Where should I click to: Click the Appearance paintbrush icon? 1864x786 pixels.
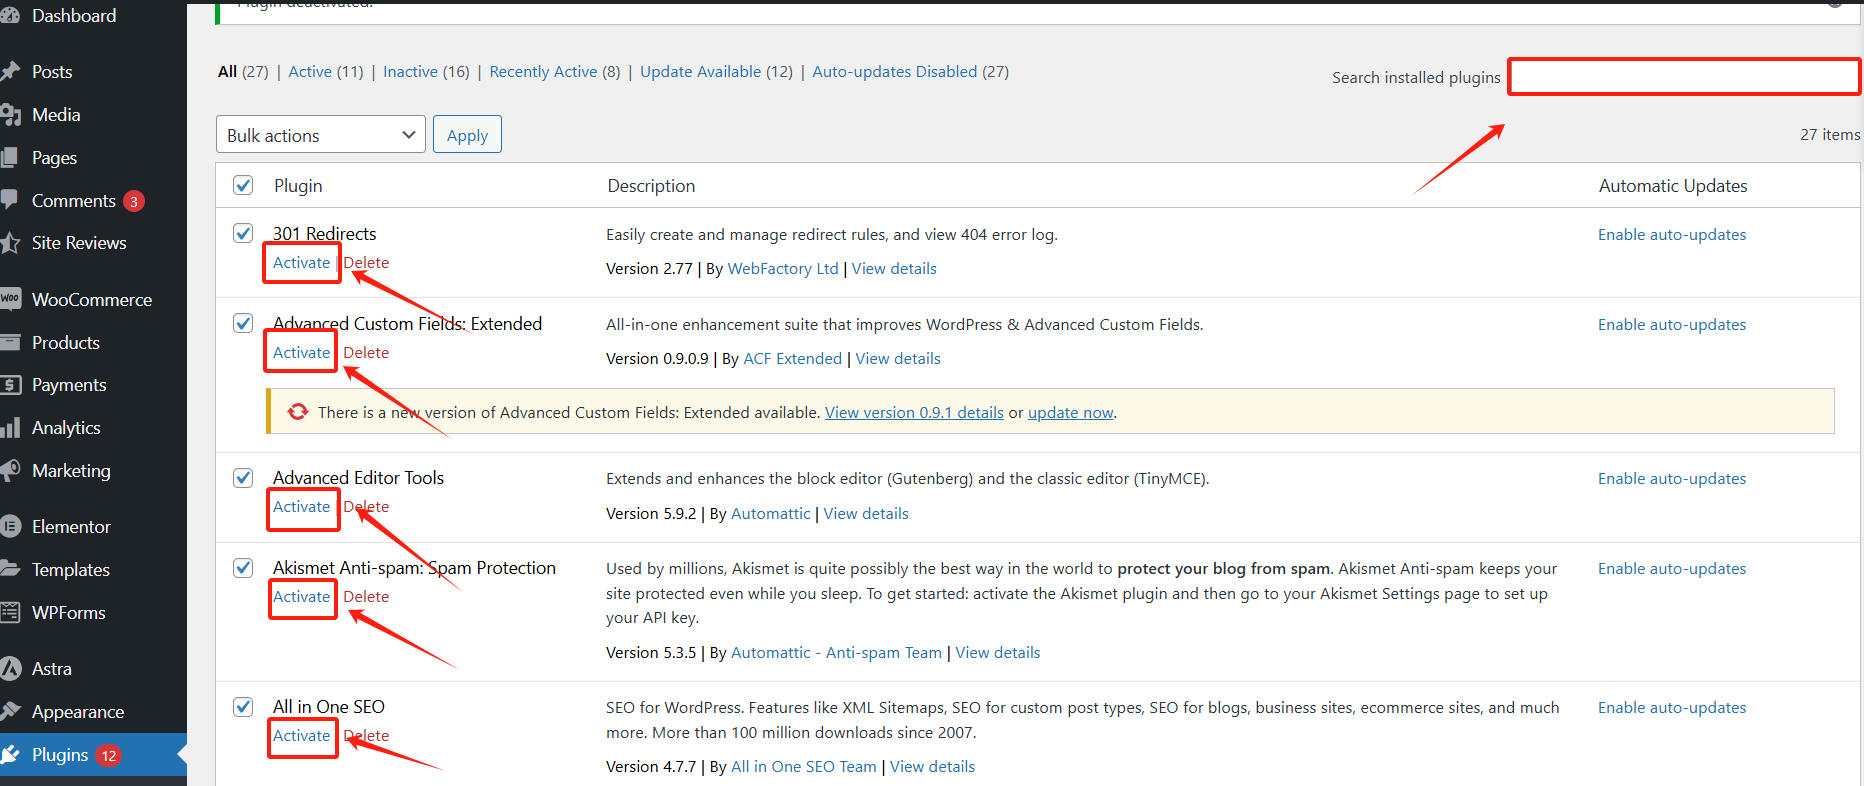click(x=10, y=711)
